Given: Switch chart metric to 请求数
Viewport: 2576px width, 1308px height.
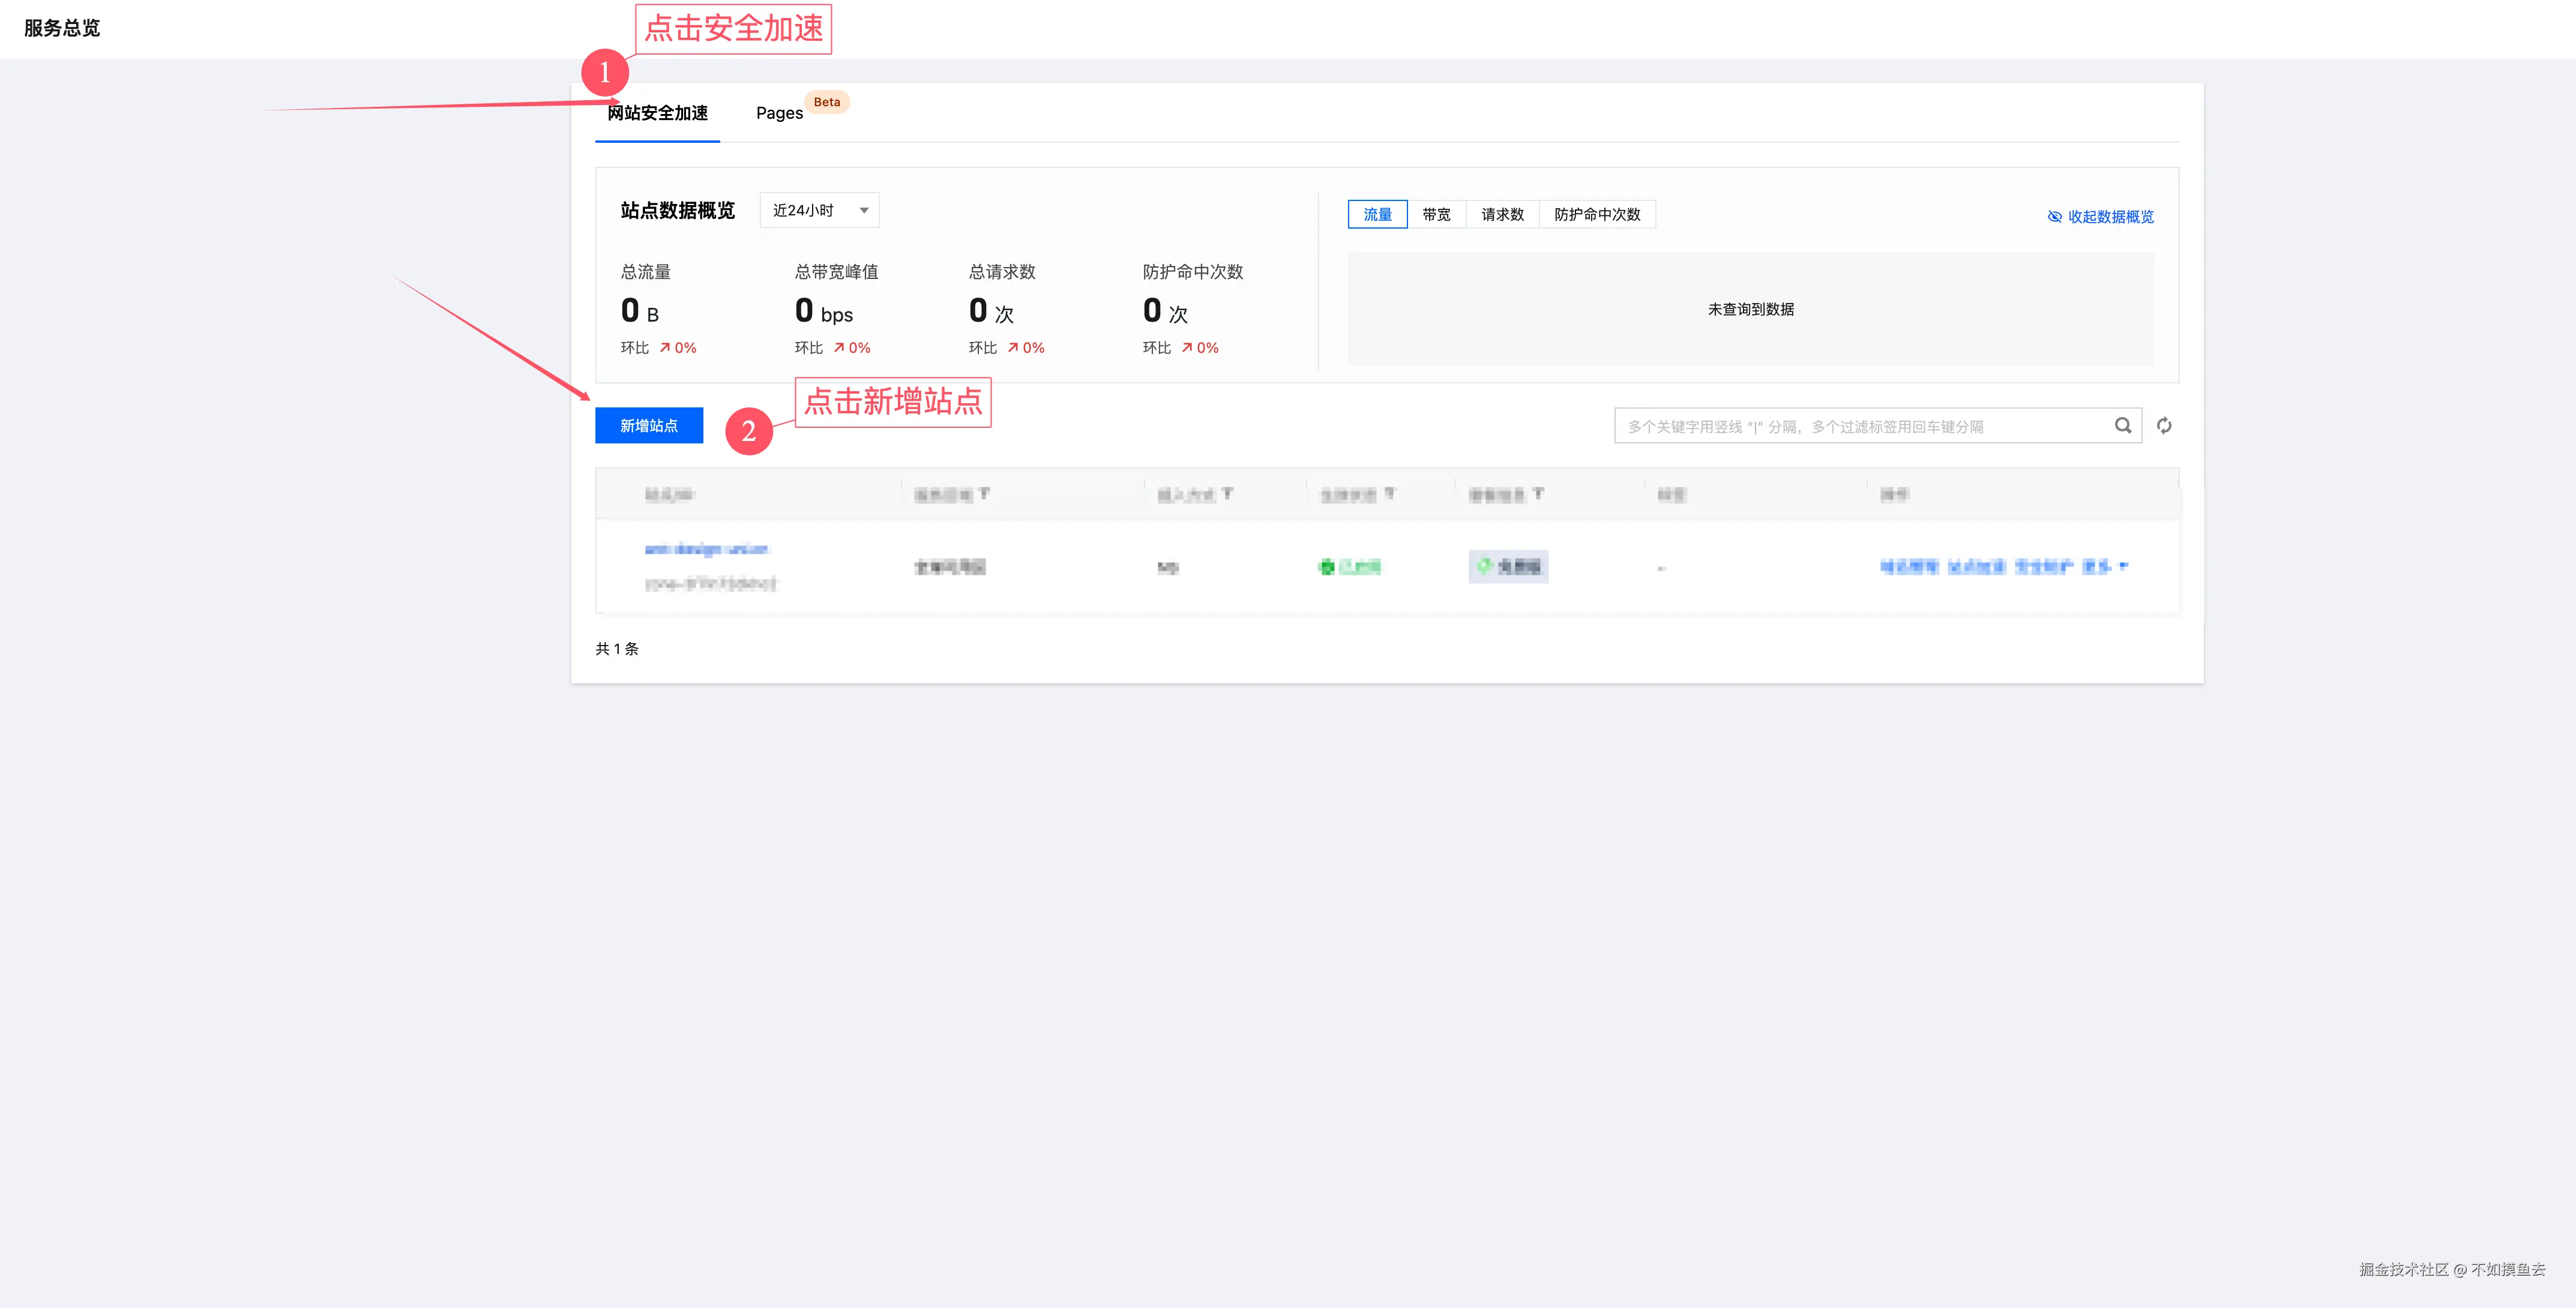Looking at the screenshot, I should point(1502,215).
